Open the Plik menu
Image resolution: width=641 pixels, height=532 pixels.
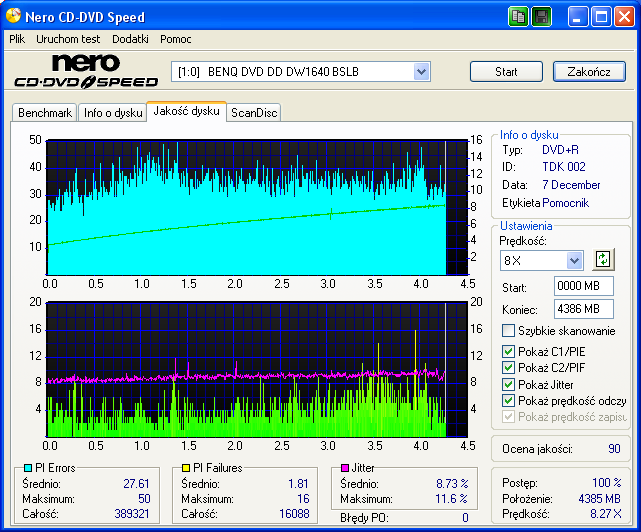pos(17,39)
